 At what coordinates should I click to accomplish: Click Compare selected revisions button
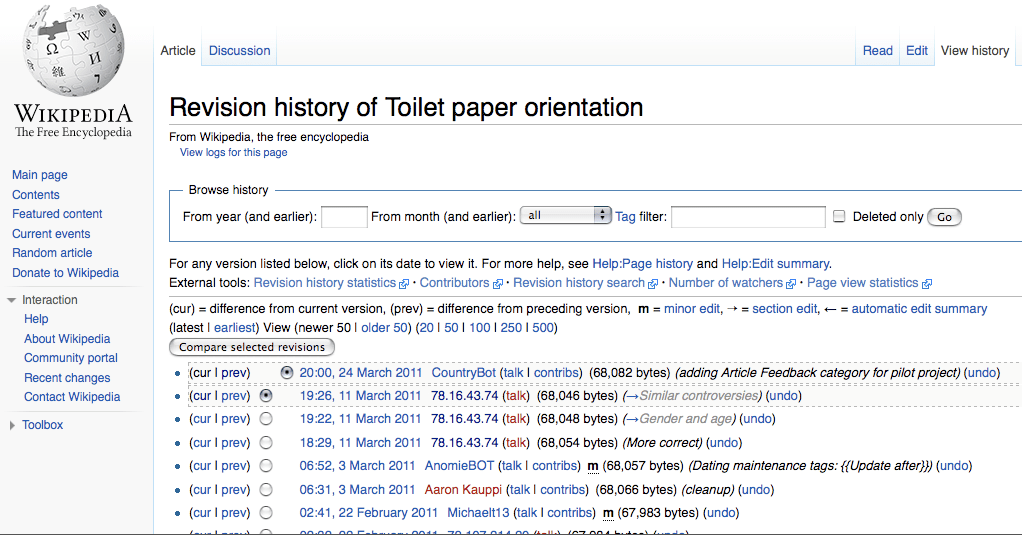252,347
